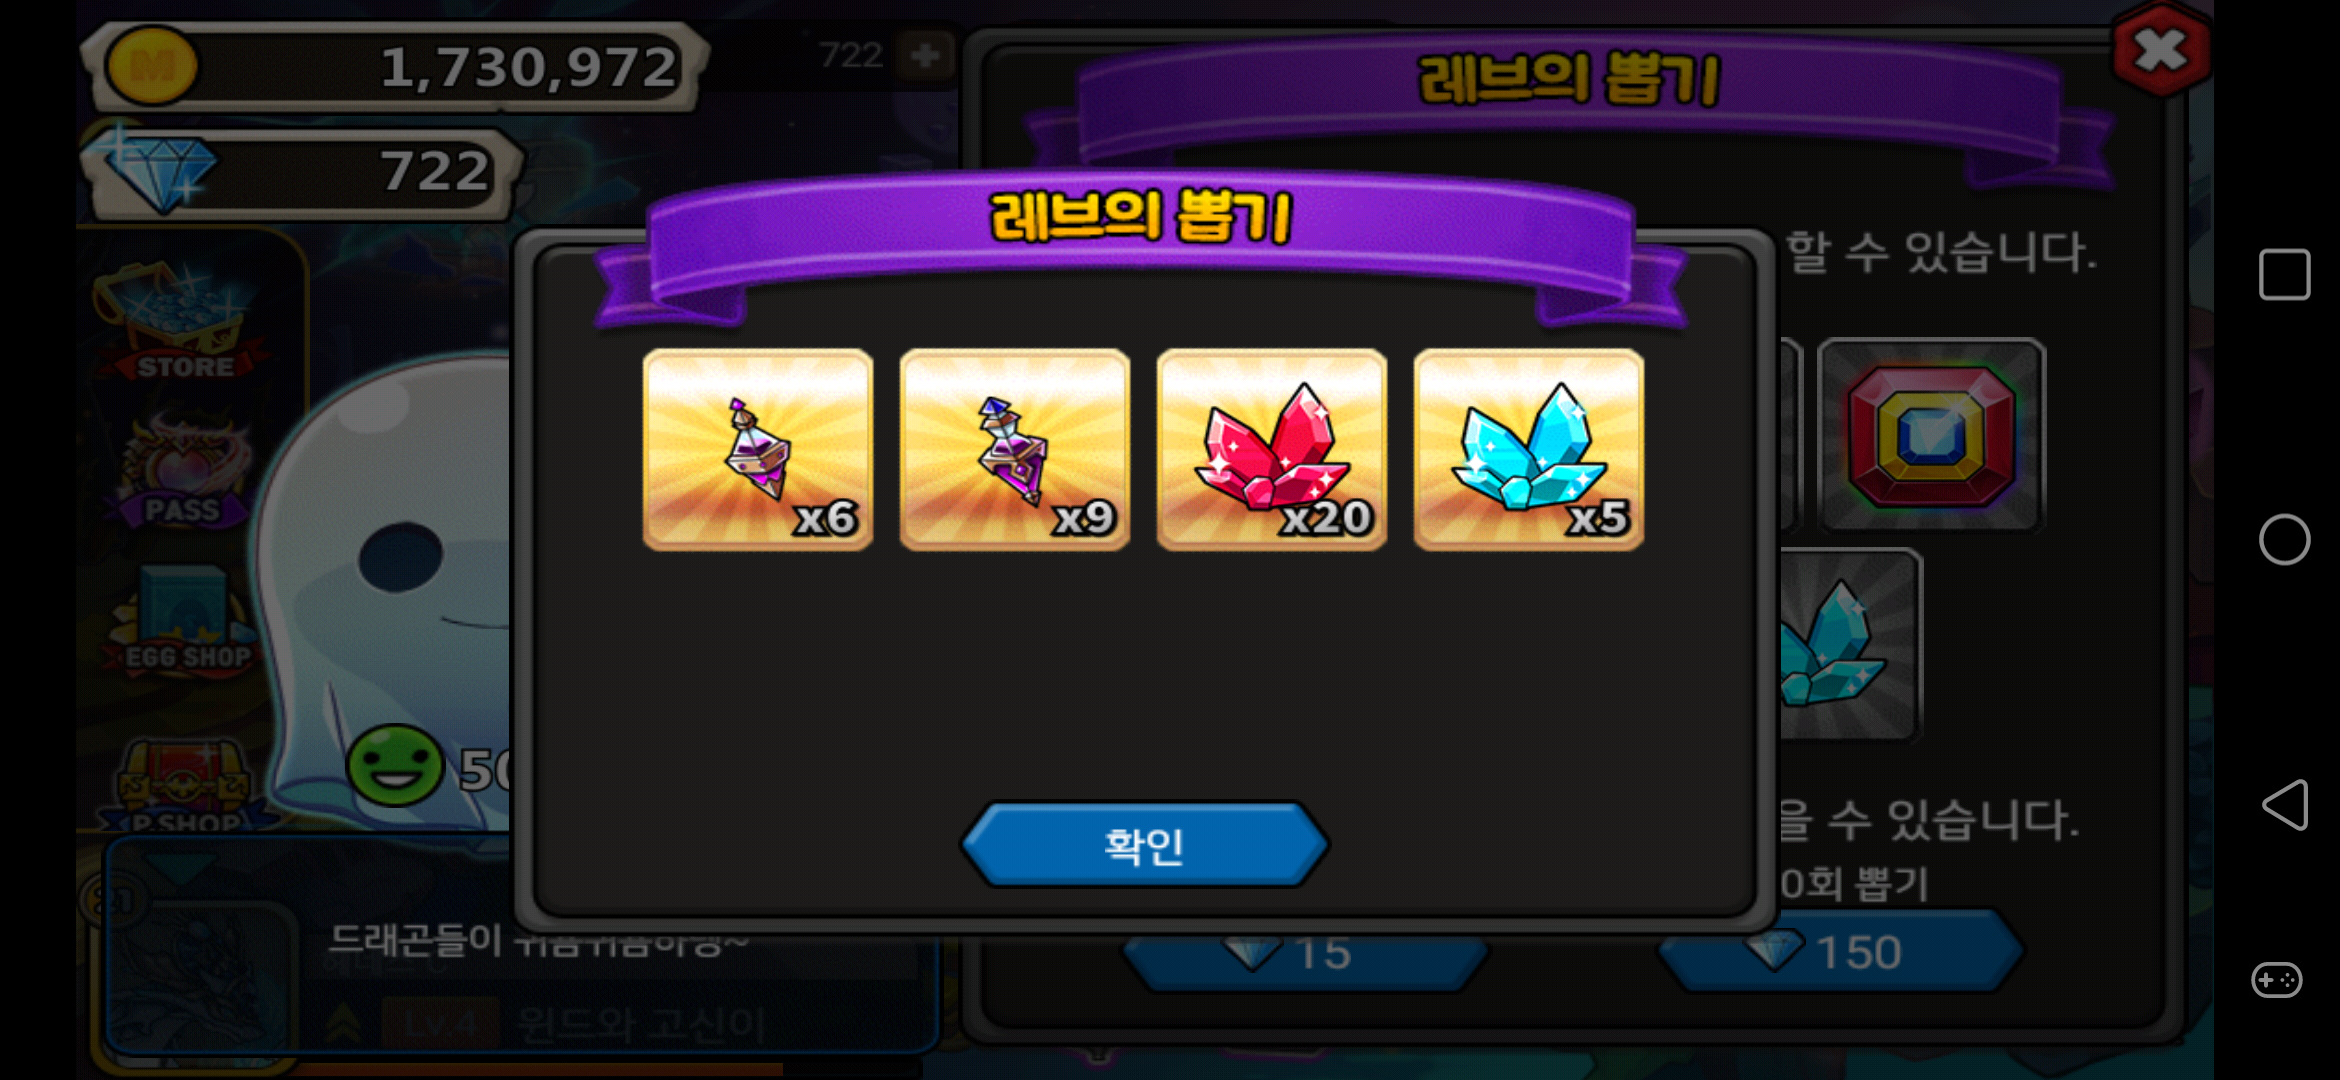This screenshot has width=2340, height=1080.
Task: Tap the red crystal x20 reward
Action: click(1272, 450)
